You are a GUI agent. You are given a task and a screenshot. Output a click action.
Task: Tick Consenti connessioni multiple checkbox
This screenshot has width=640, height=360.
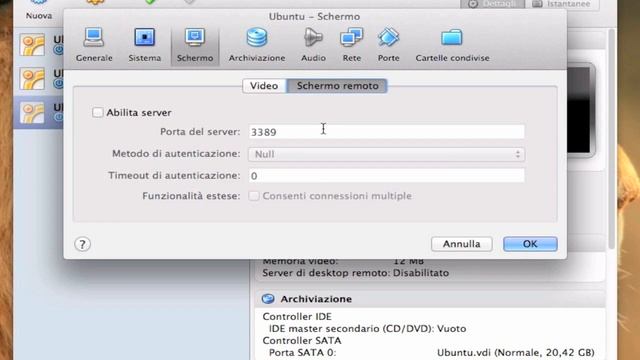click(x=254, y=196)
